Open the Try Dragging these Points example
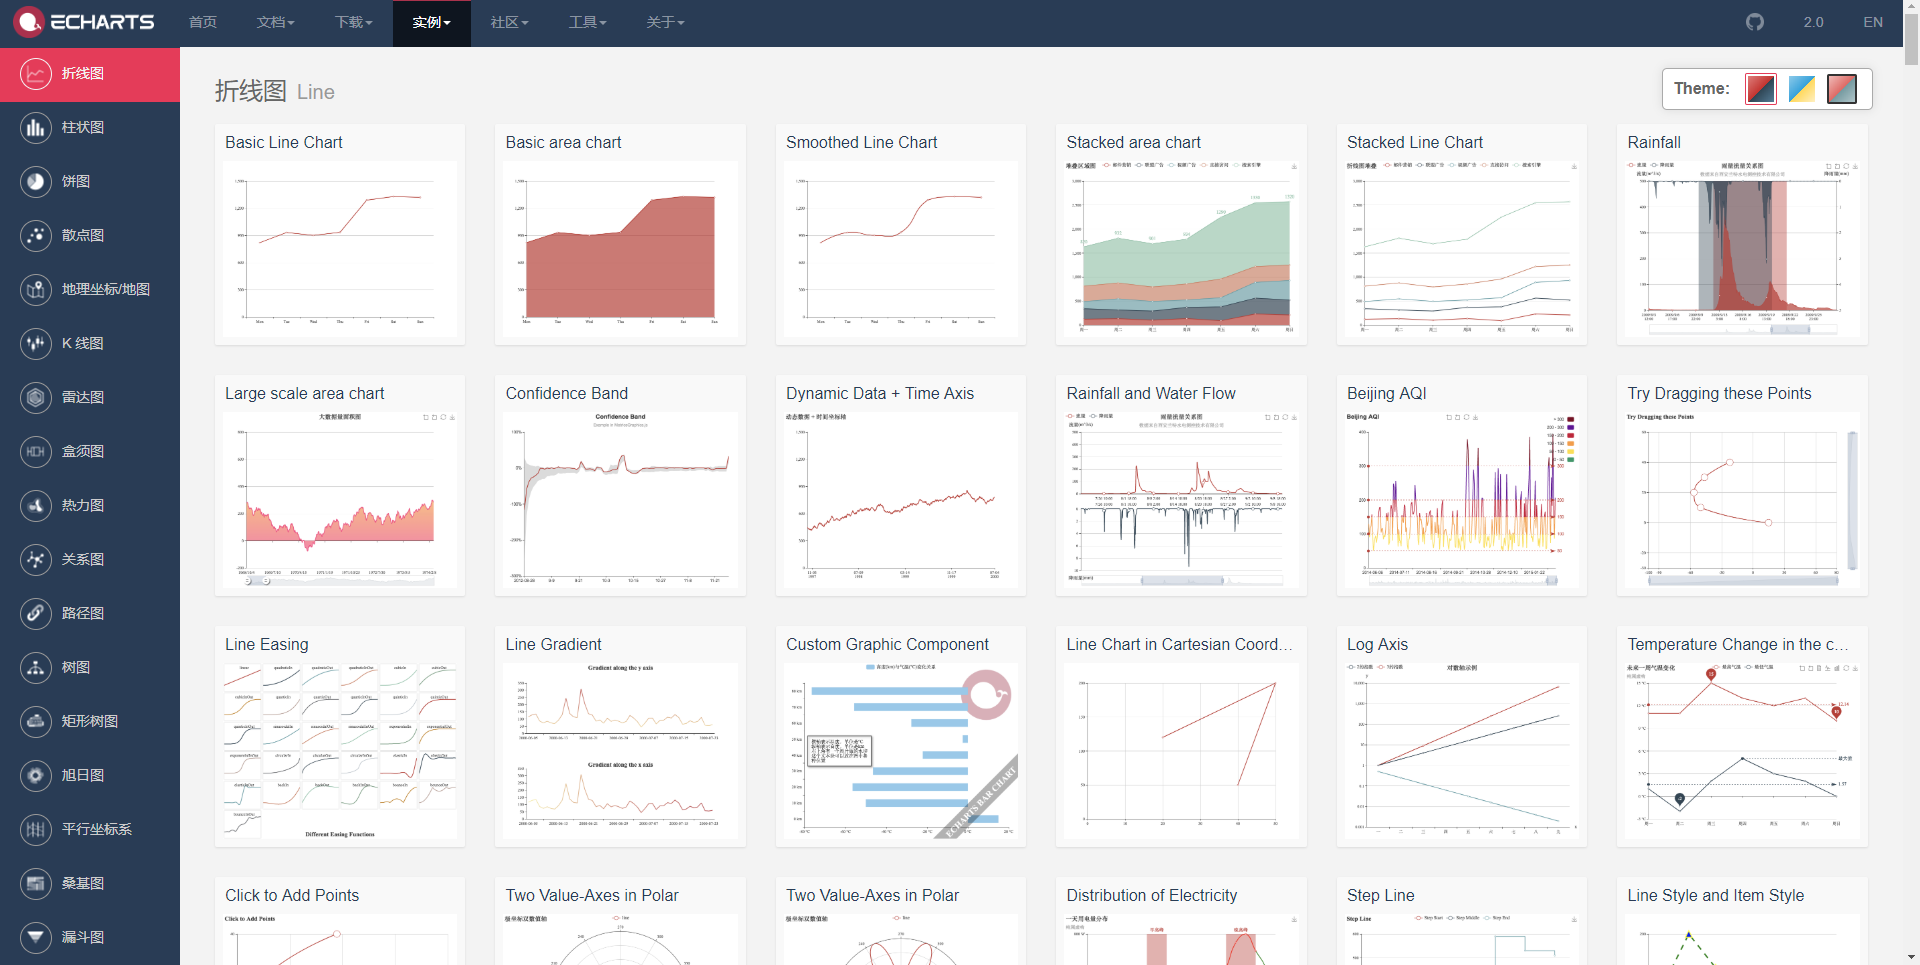The image size is (1920, 965). (1742, 486)
